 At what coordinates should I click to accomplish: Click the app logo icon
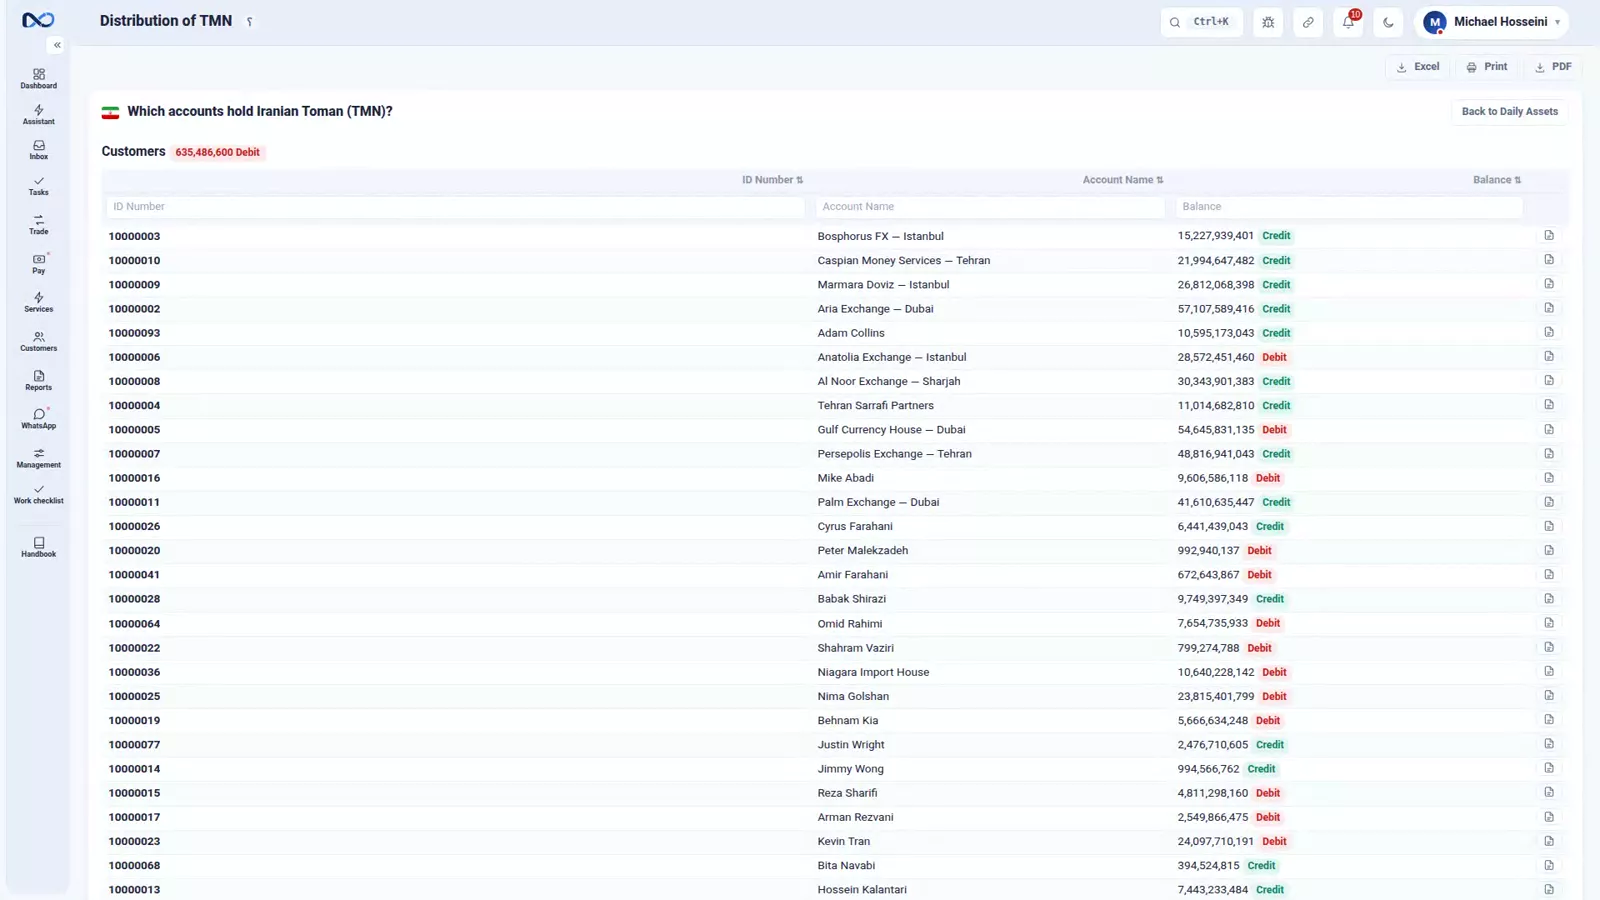click(38, 20)
